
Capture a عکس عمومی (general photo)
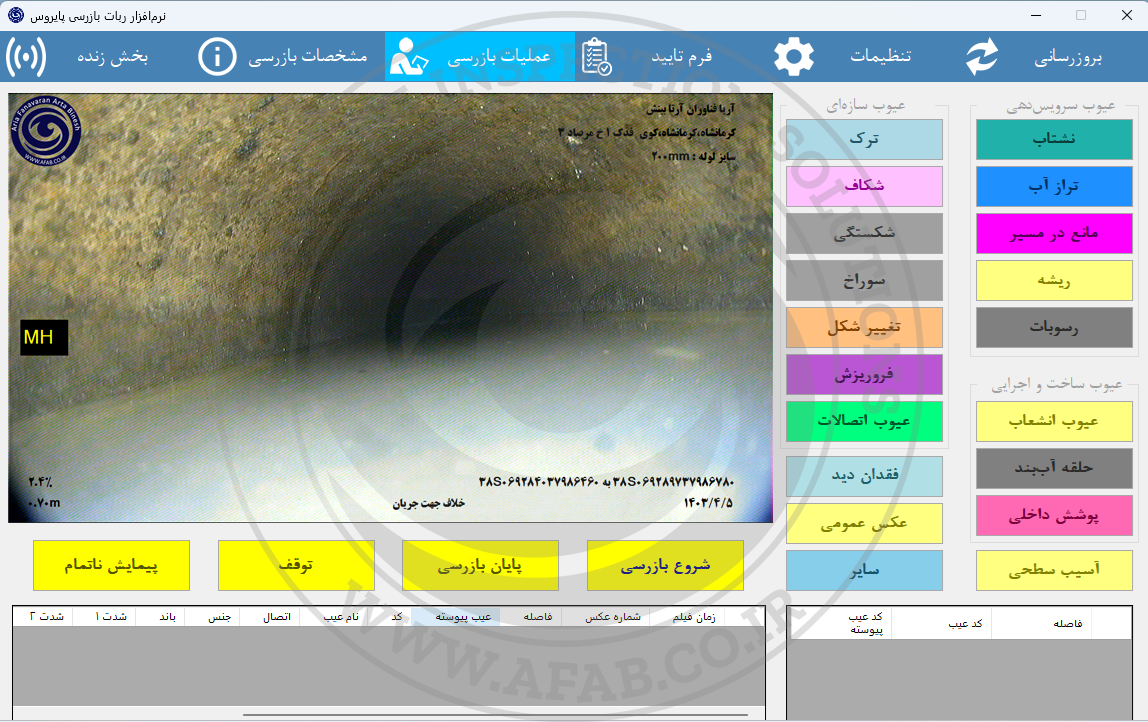click(864, 523)
